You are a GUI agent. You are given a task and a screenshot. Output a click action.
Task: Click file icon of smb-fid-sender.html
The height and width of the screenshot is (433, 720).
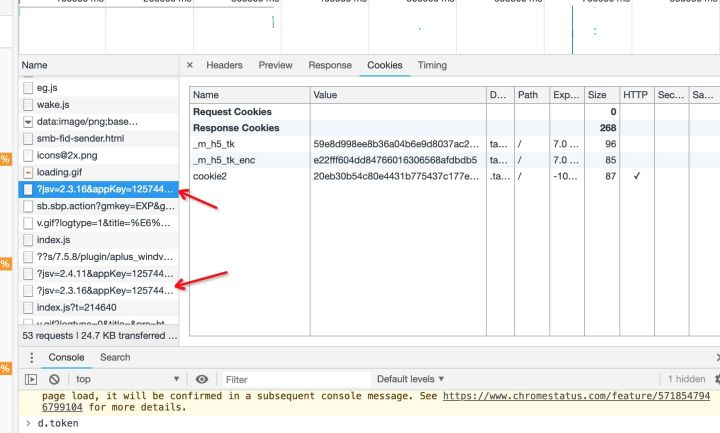28,139
